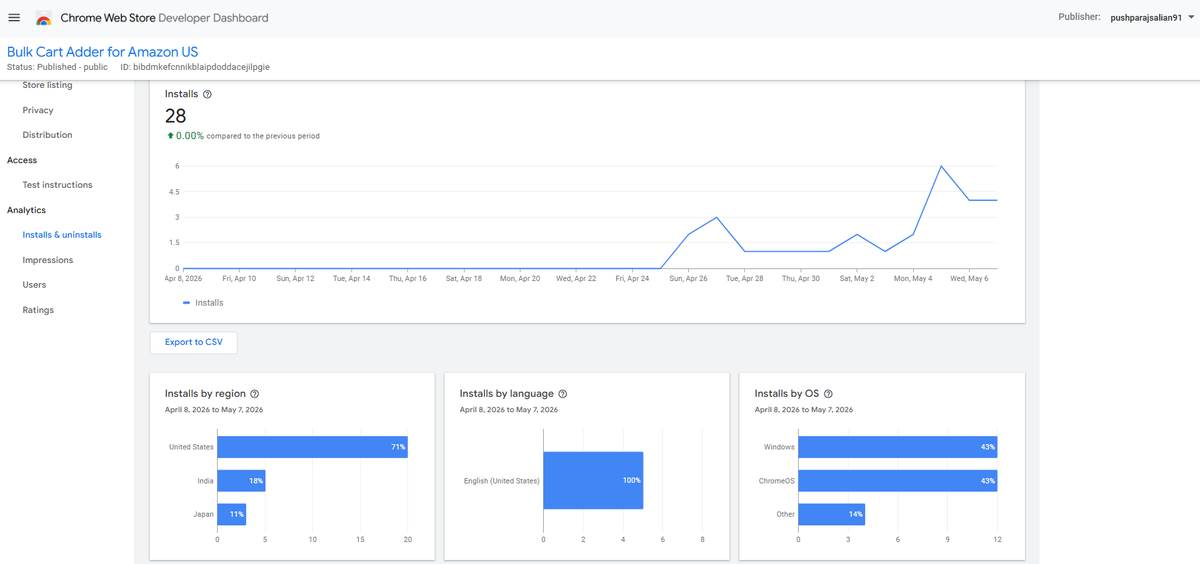This screenshot has height=564, width=1200.
Task: Click the United States 71% bar
Action: pyautogui.click(x=312, y=447)
